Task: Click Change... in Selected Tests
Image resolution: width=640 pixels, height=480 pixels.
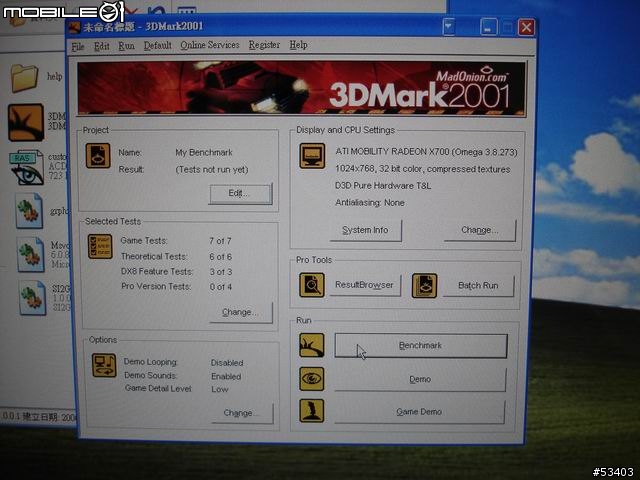Action: tap(241, 312)
